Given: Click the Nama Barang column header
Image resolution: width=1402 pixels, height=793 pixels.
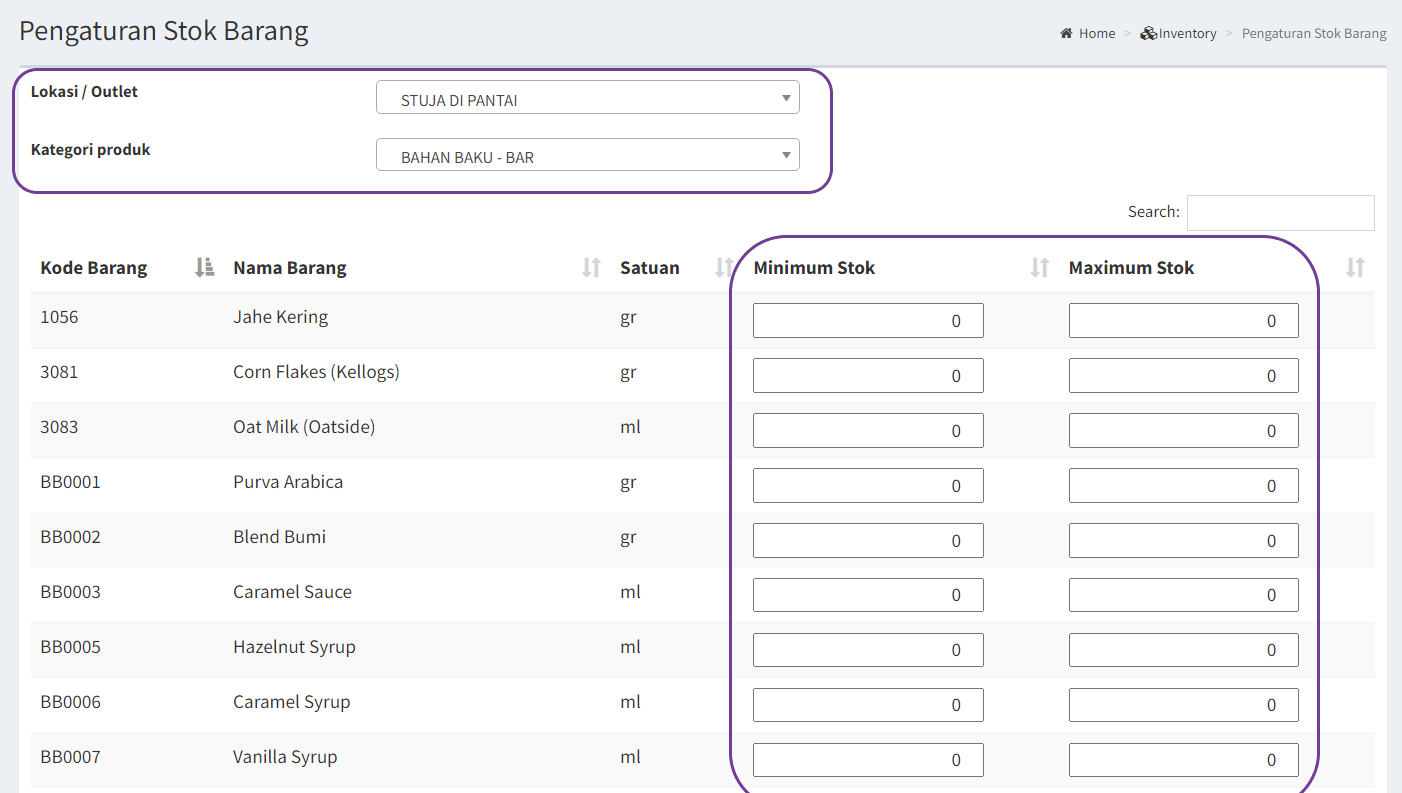Looking at the screenshot, I should [290, 268].
